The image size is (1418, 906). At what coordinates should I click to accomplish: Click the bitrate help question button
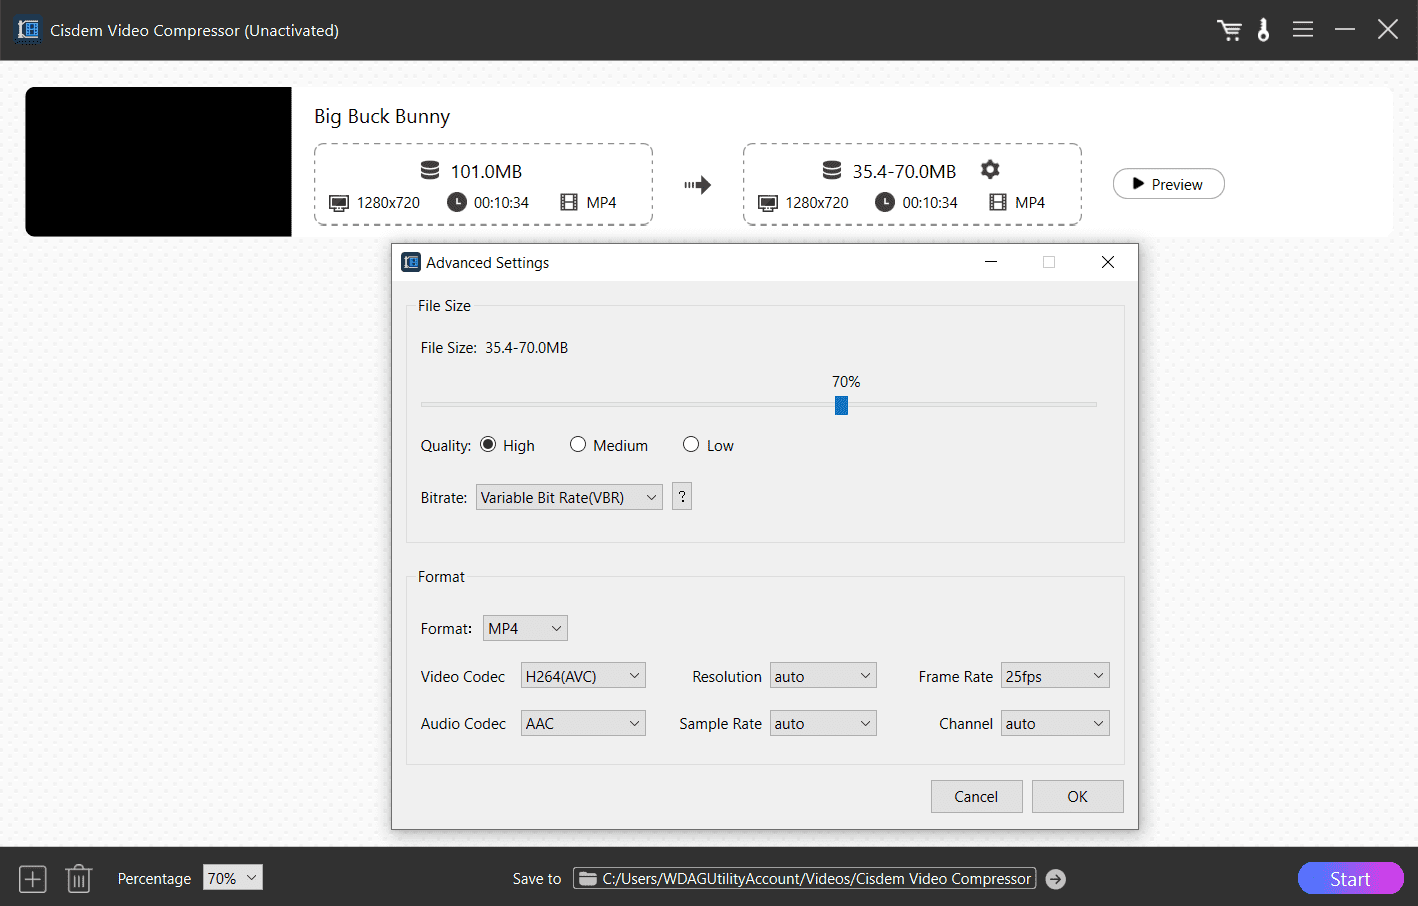tap(682, 496)
